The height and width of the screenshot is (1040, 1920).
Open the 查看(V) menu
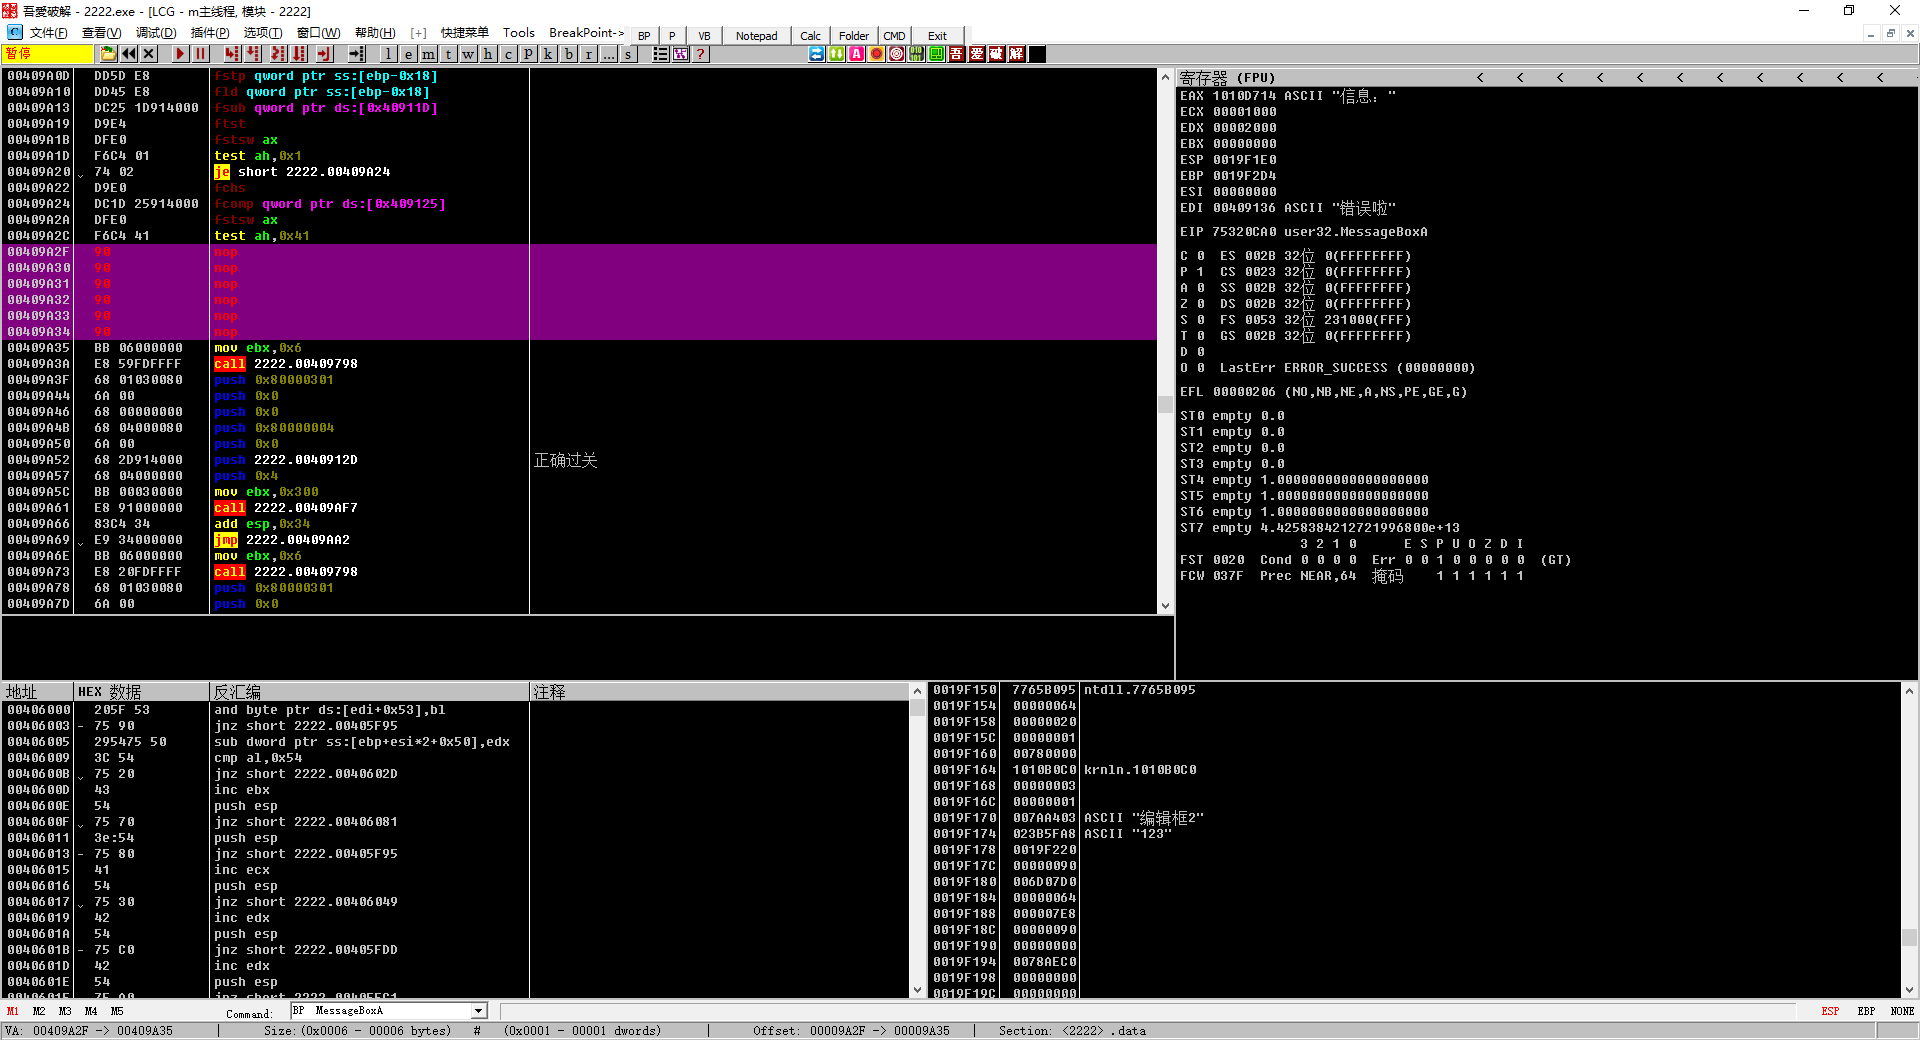coord(101,33)
